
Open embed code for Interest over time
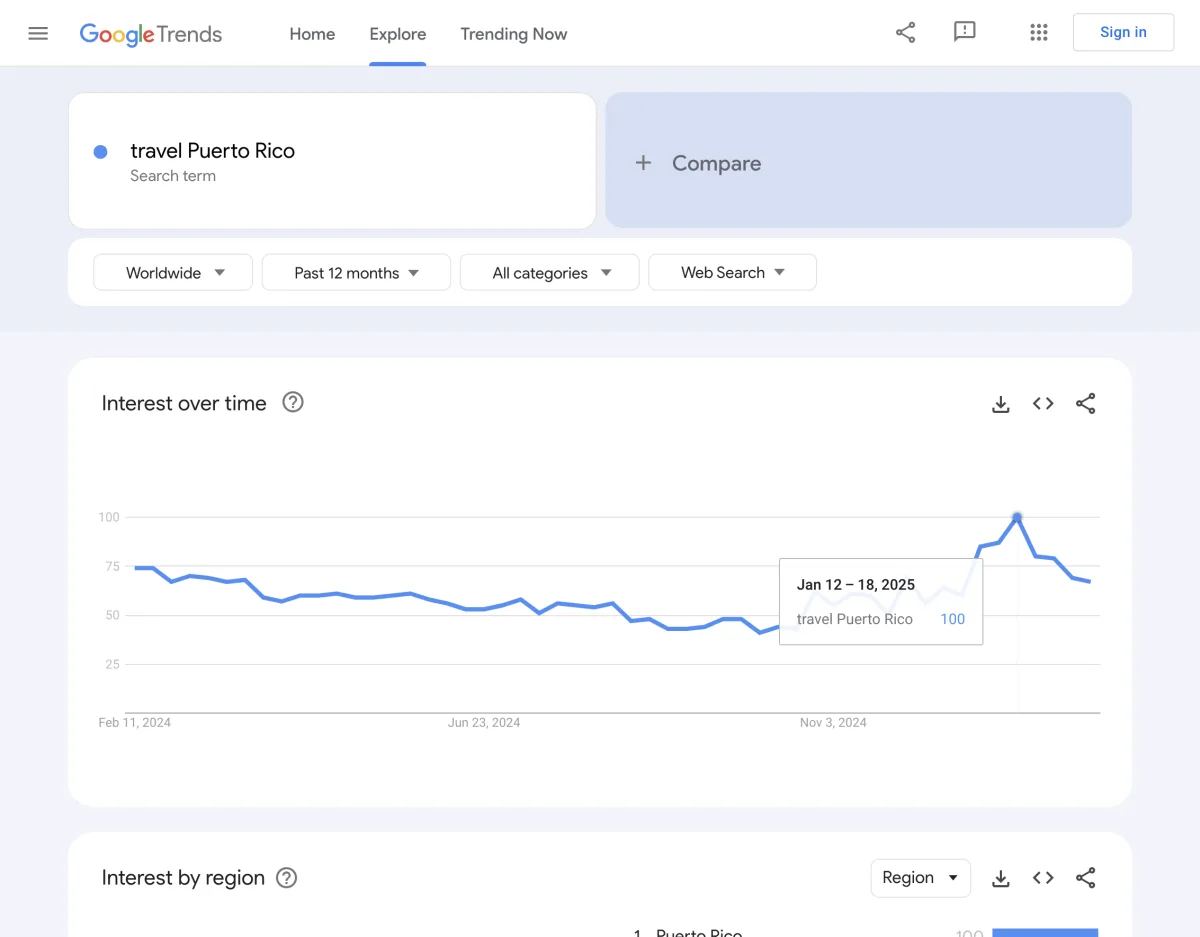(x=1043, y=404)
